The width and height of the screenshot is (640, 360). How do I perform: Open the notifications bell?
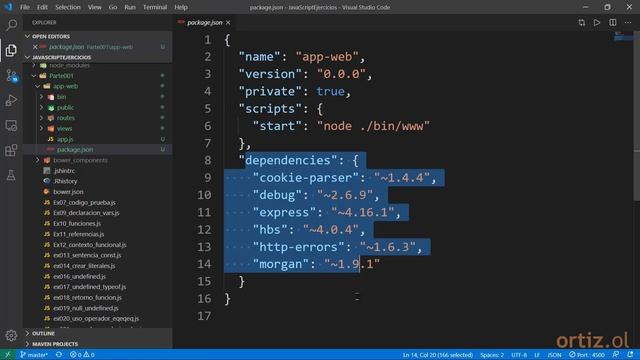[630, 355]
